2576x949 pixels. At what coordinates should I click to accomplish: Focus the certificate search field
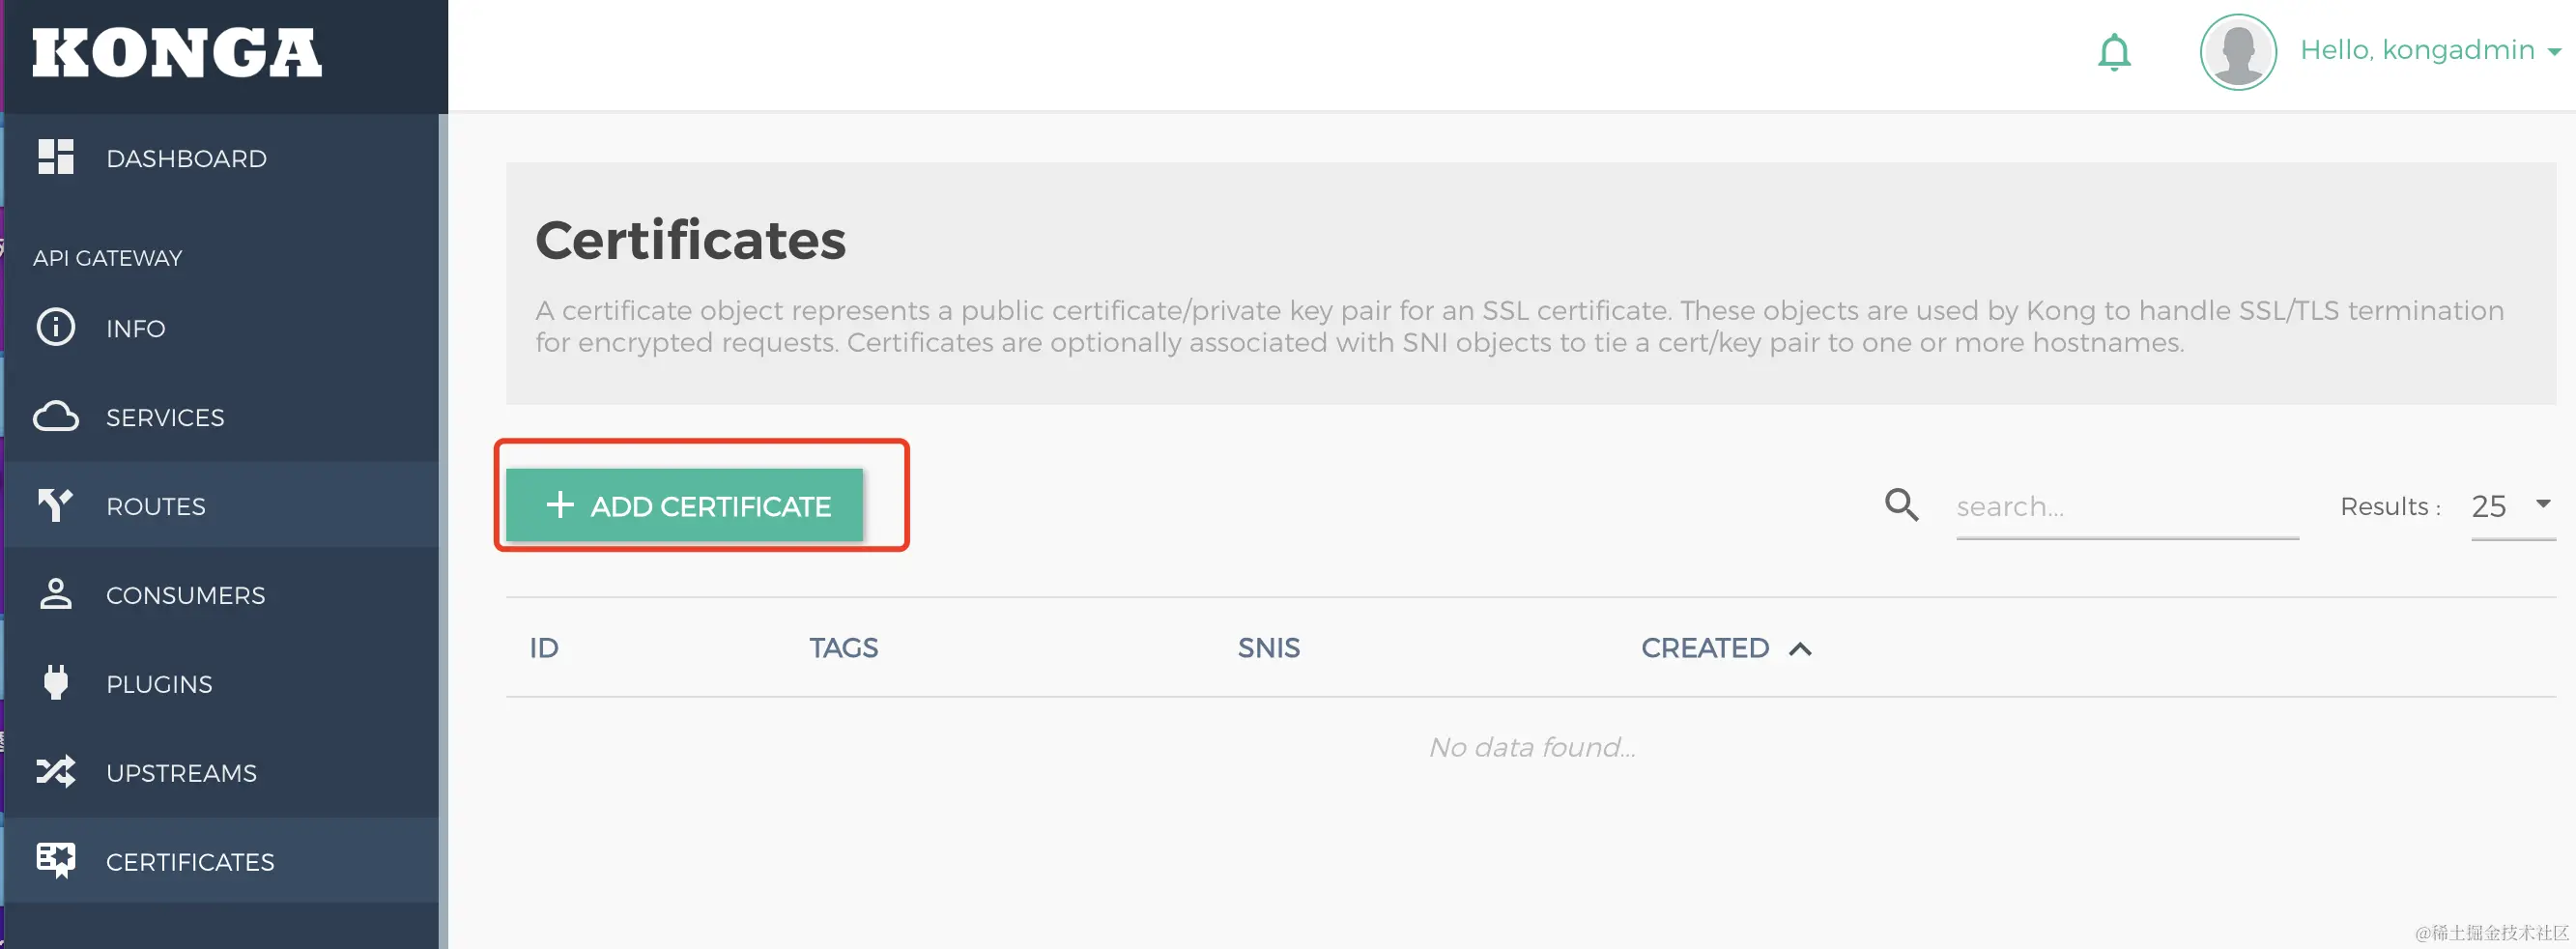pos(2126,507)
